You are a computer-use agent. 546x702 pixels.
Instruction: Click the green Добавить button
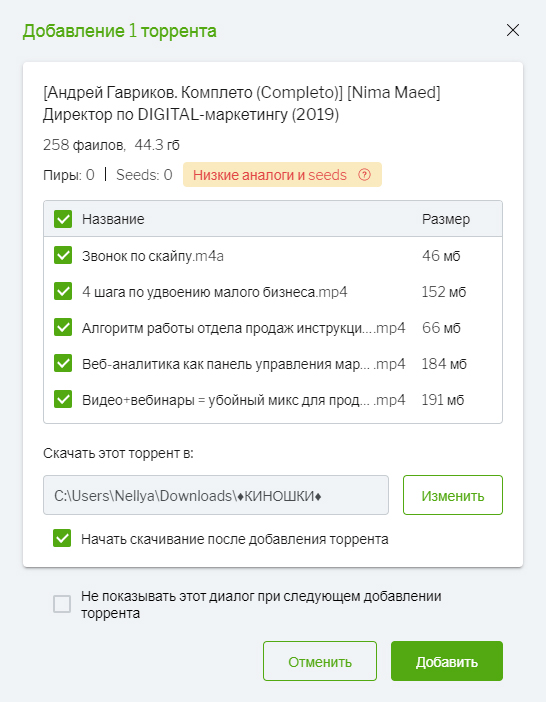(447, 661)
